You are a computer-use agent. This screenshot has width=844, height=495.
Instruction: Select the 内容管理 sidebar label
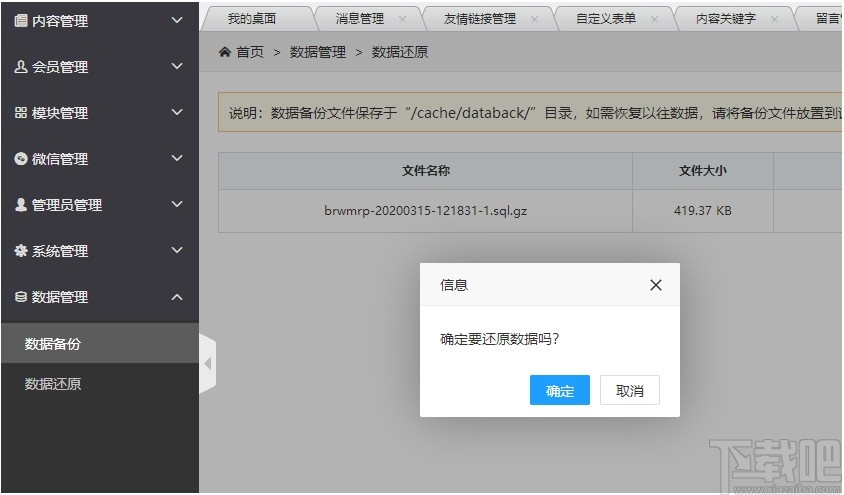60,21
